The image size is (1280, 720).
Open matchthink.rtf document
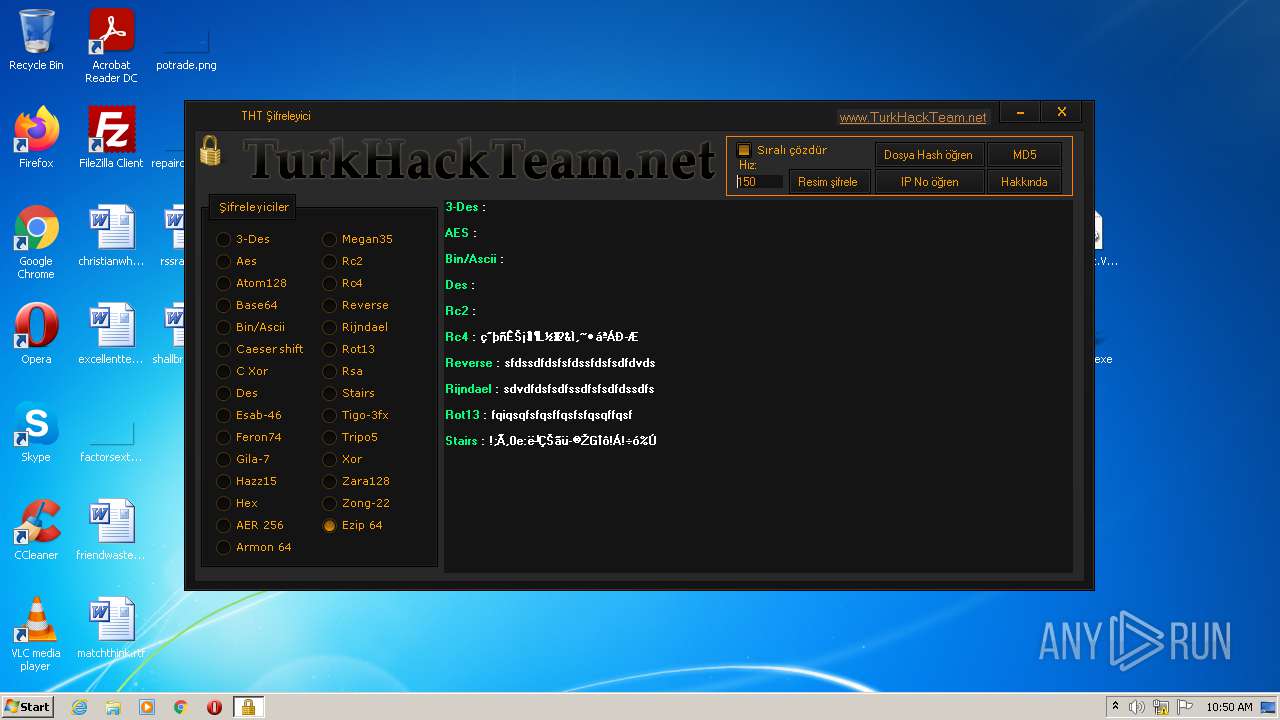pos(111,628)
